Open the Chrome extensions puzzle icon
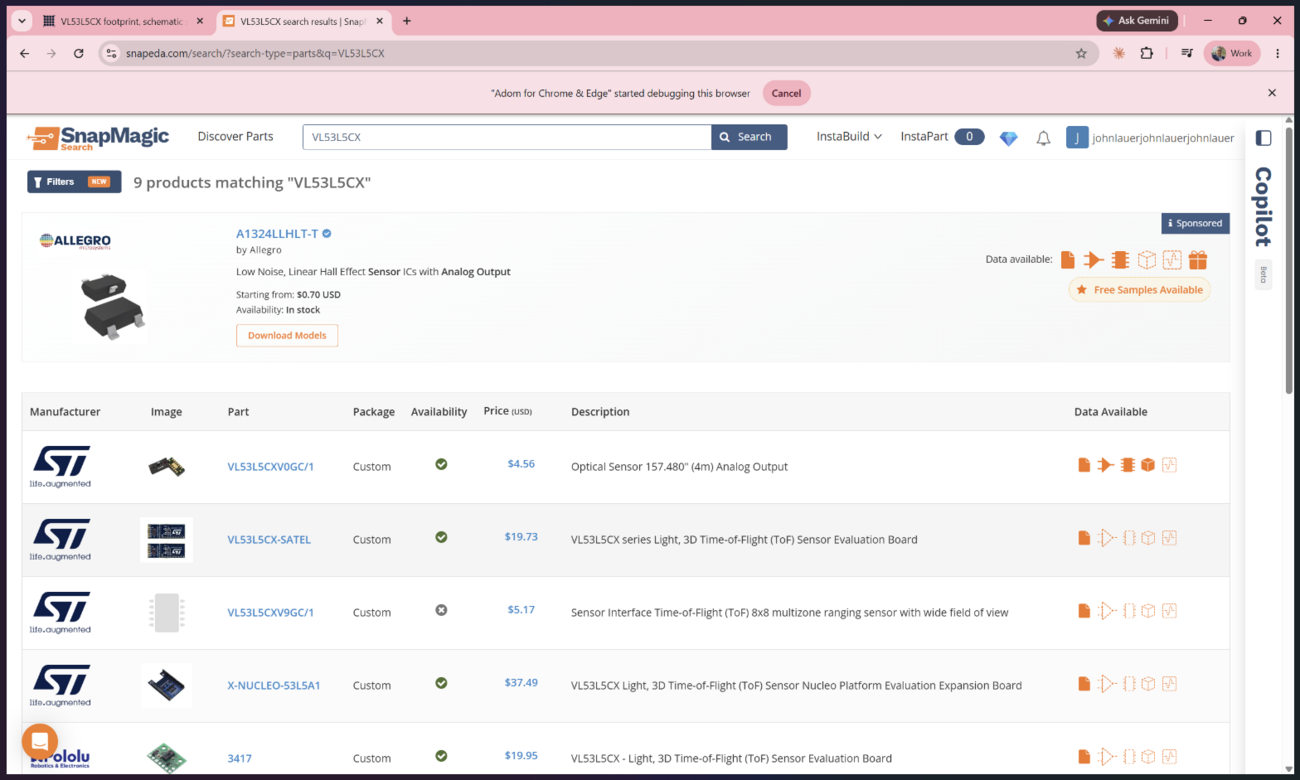 coord(1147,53)
